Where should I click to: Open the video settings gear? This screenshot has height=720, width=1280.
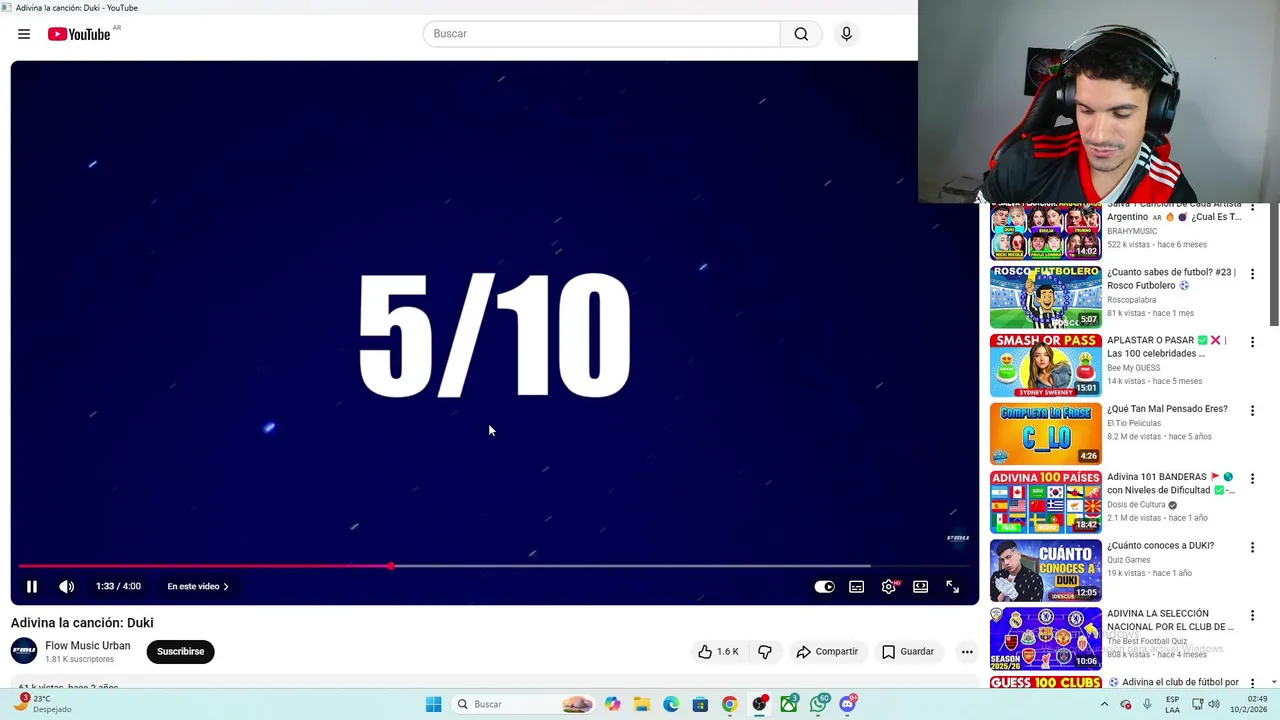pyautogui.click(x=889, y=587)
